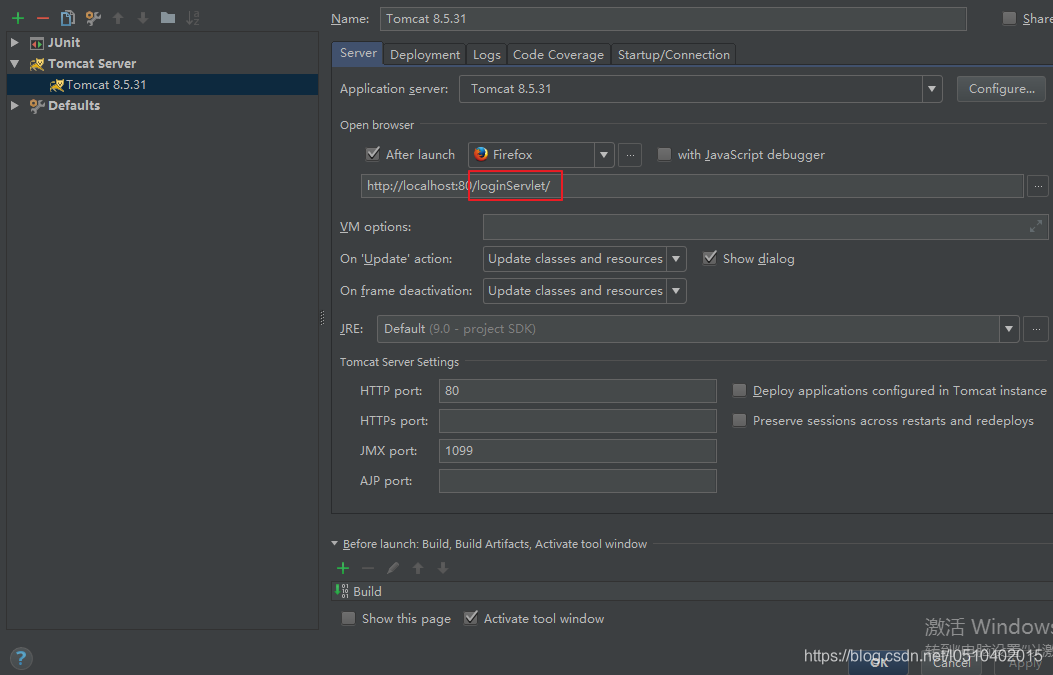Switch to the Deployment tab
The width and height of the screenshot is (1053, 675).
tap(425, 55)
